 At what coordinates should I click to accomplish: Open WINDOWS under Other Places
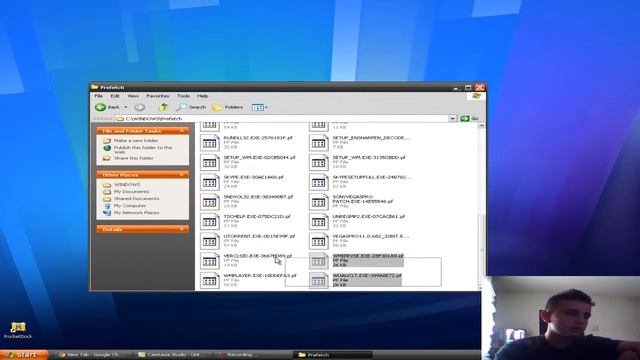[127, 184]
